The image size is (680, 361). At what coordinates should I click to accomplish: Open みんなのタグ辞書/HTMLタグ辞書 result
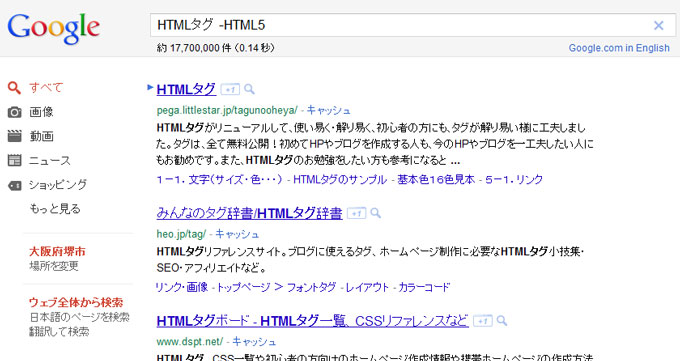[249, 213]
